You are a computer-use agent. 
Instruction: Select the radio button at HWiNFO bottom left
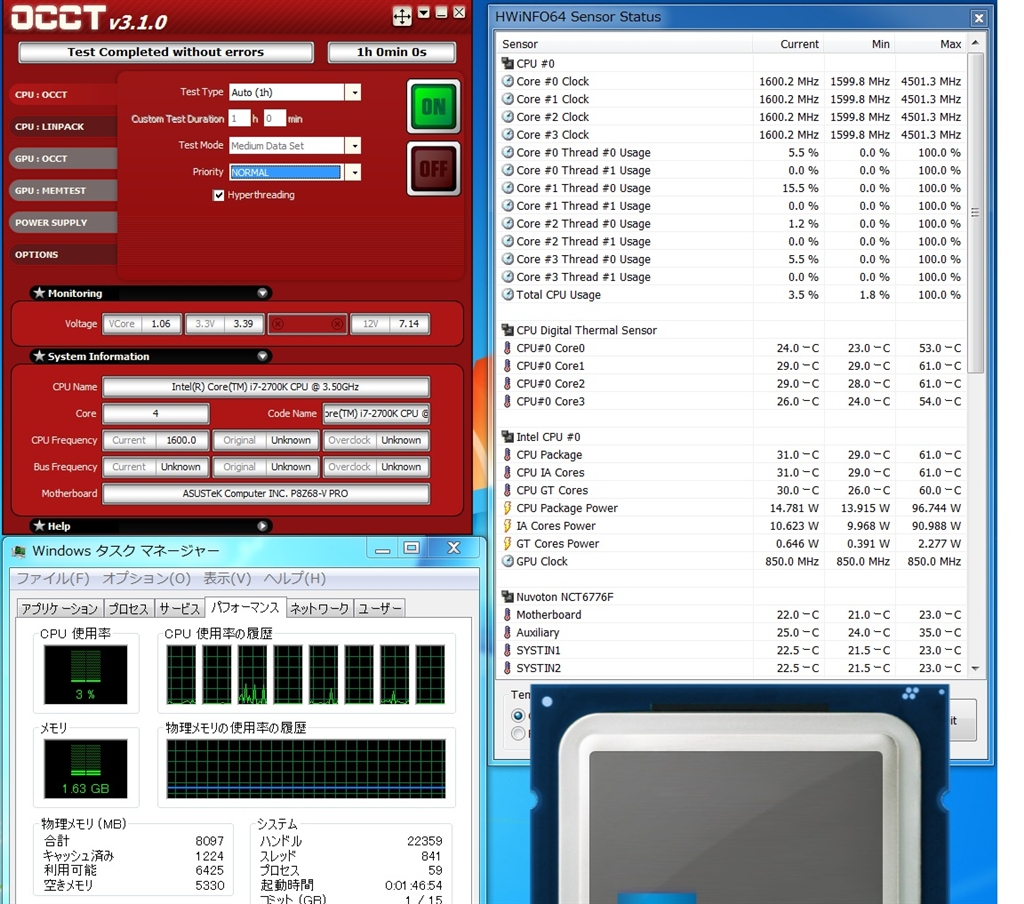518,715
